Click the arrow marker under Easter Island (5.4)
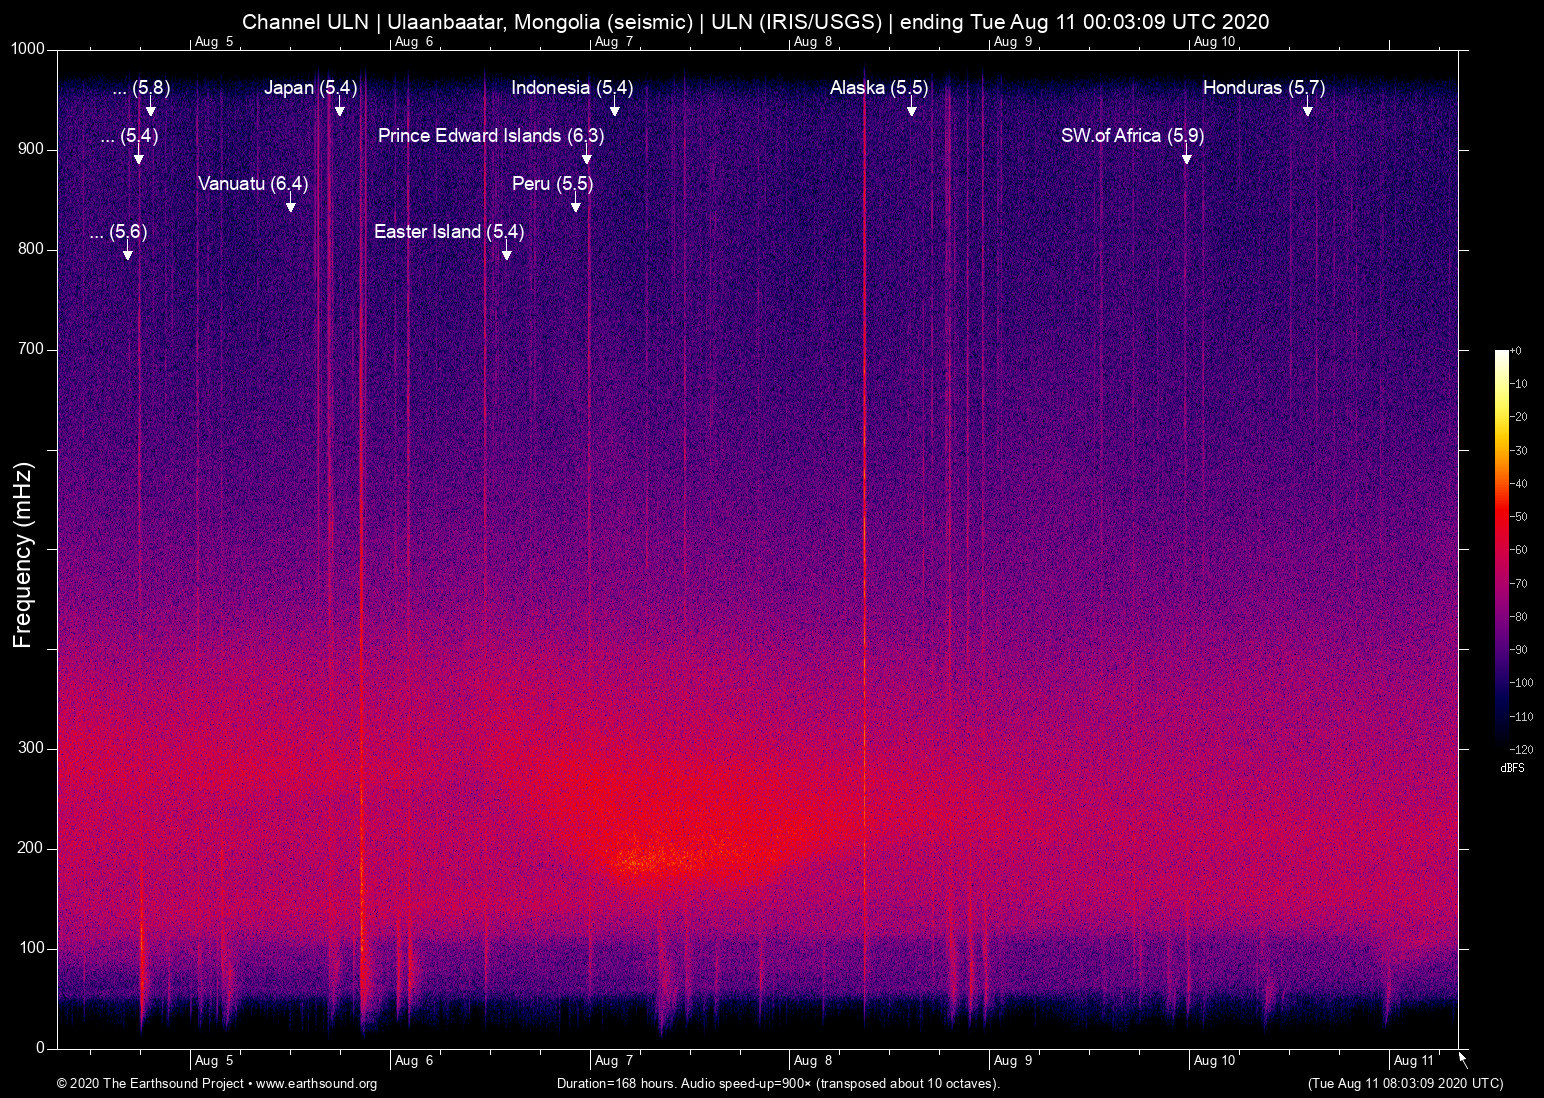The image size is (1544, 1098). pos(506,251)
